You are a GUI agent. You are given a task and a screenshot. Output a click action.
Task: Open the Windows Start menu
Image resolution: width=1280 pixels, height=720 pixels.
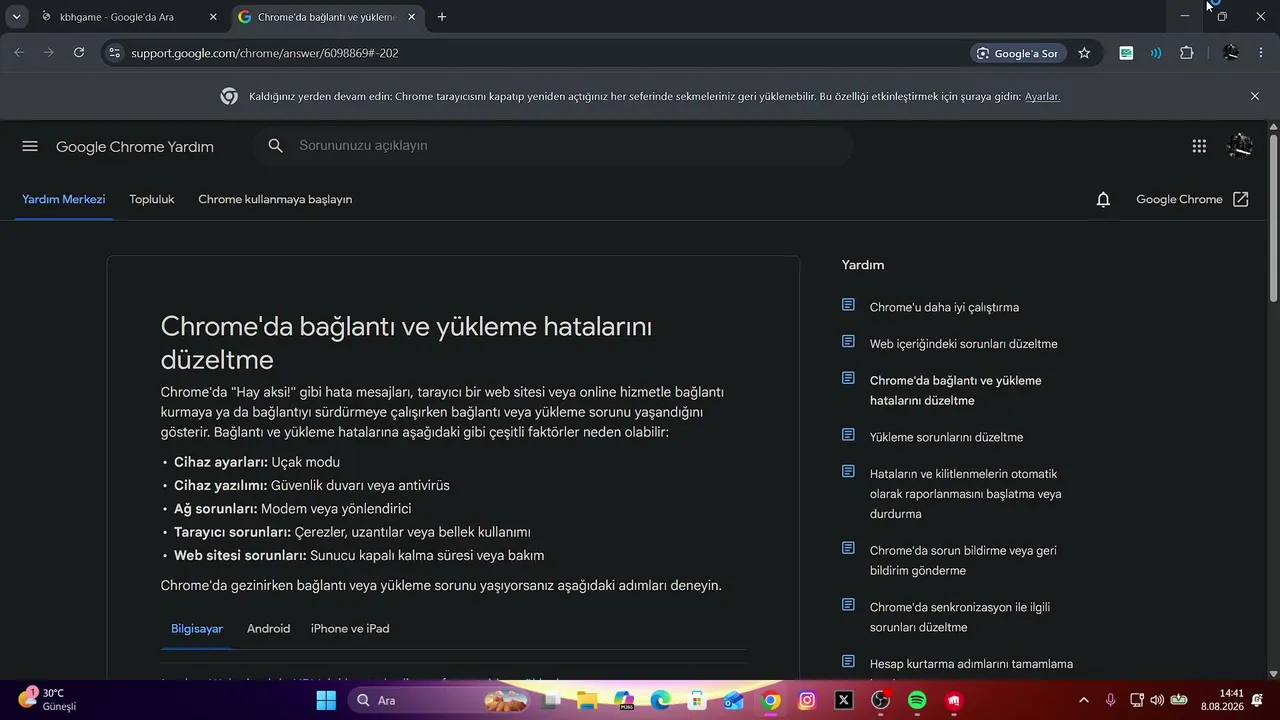pyautogui.click(x=326, y=700)
